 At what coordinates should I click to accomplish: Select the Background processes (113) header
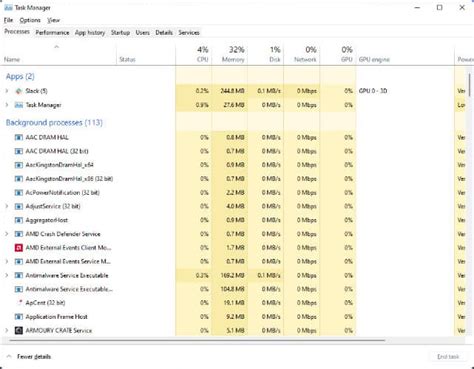pos(54,123)
